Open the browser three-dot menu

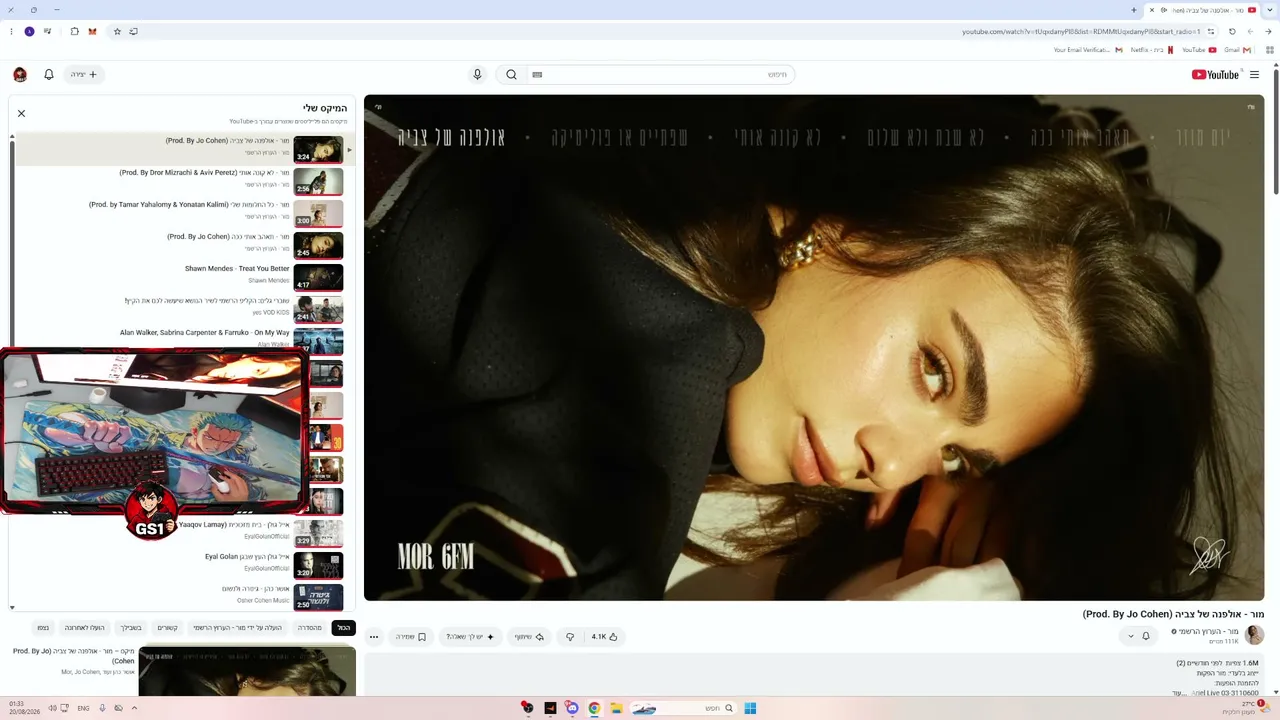(11, 32)
